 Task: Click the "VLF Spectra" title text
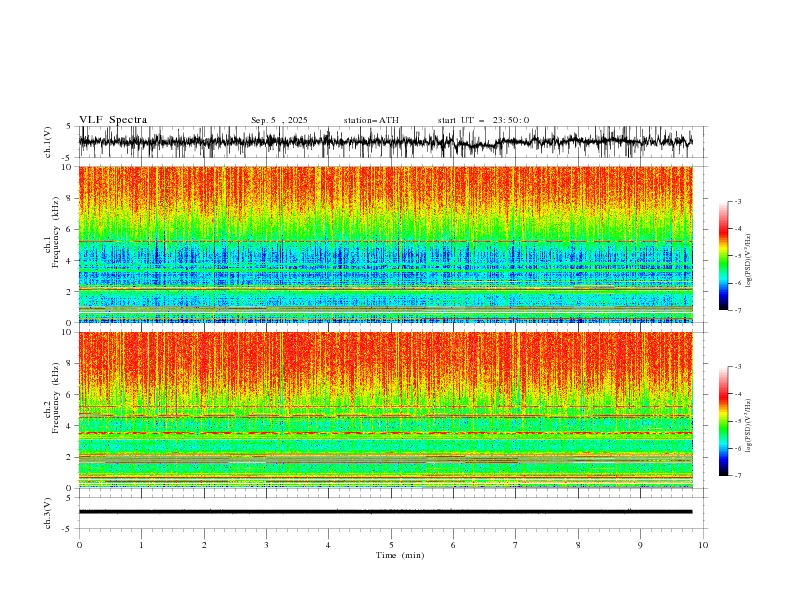113,120
